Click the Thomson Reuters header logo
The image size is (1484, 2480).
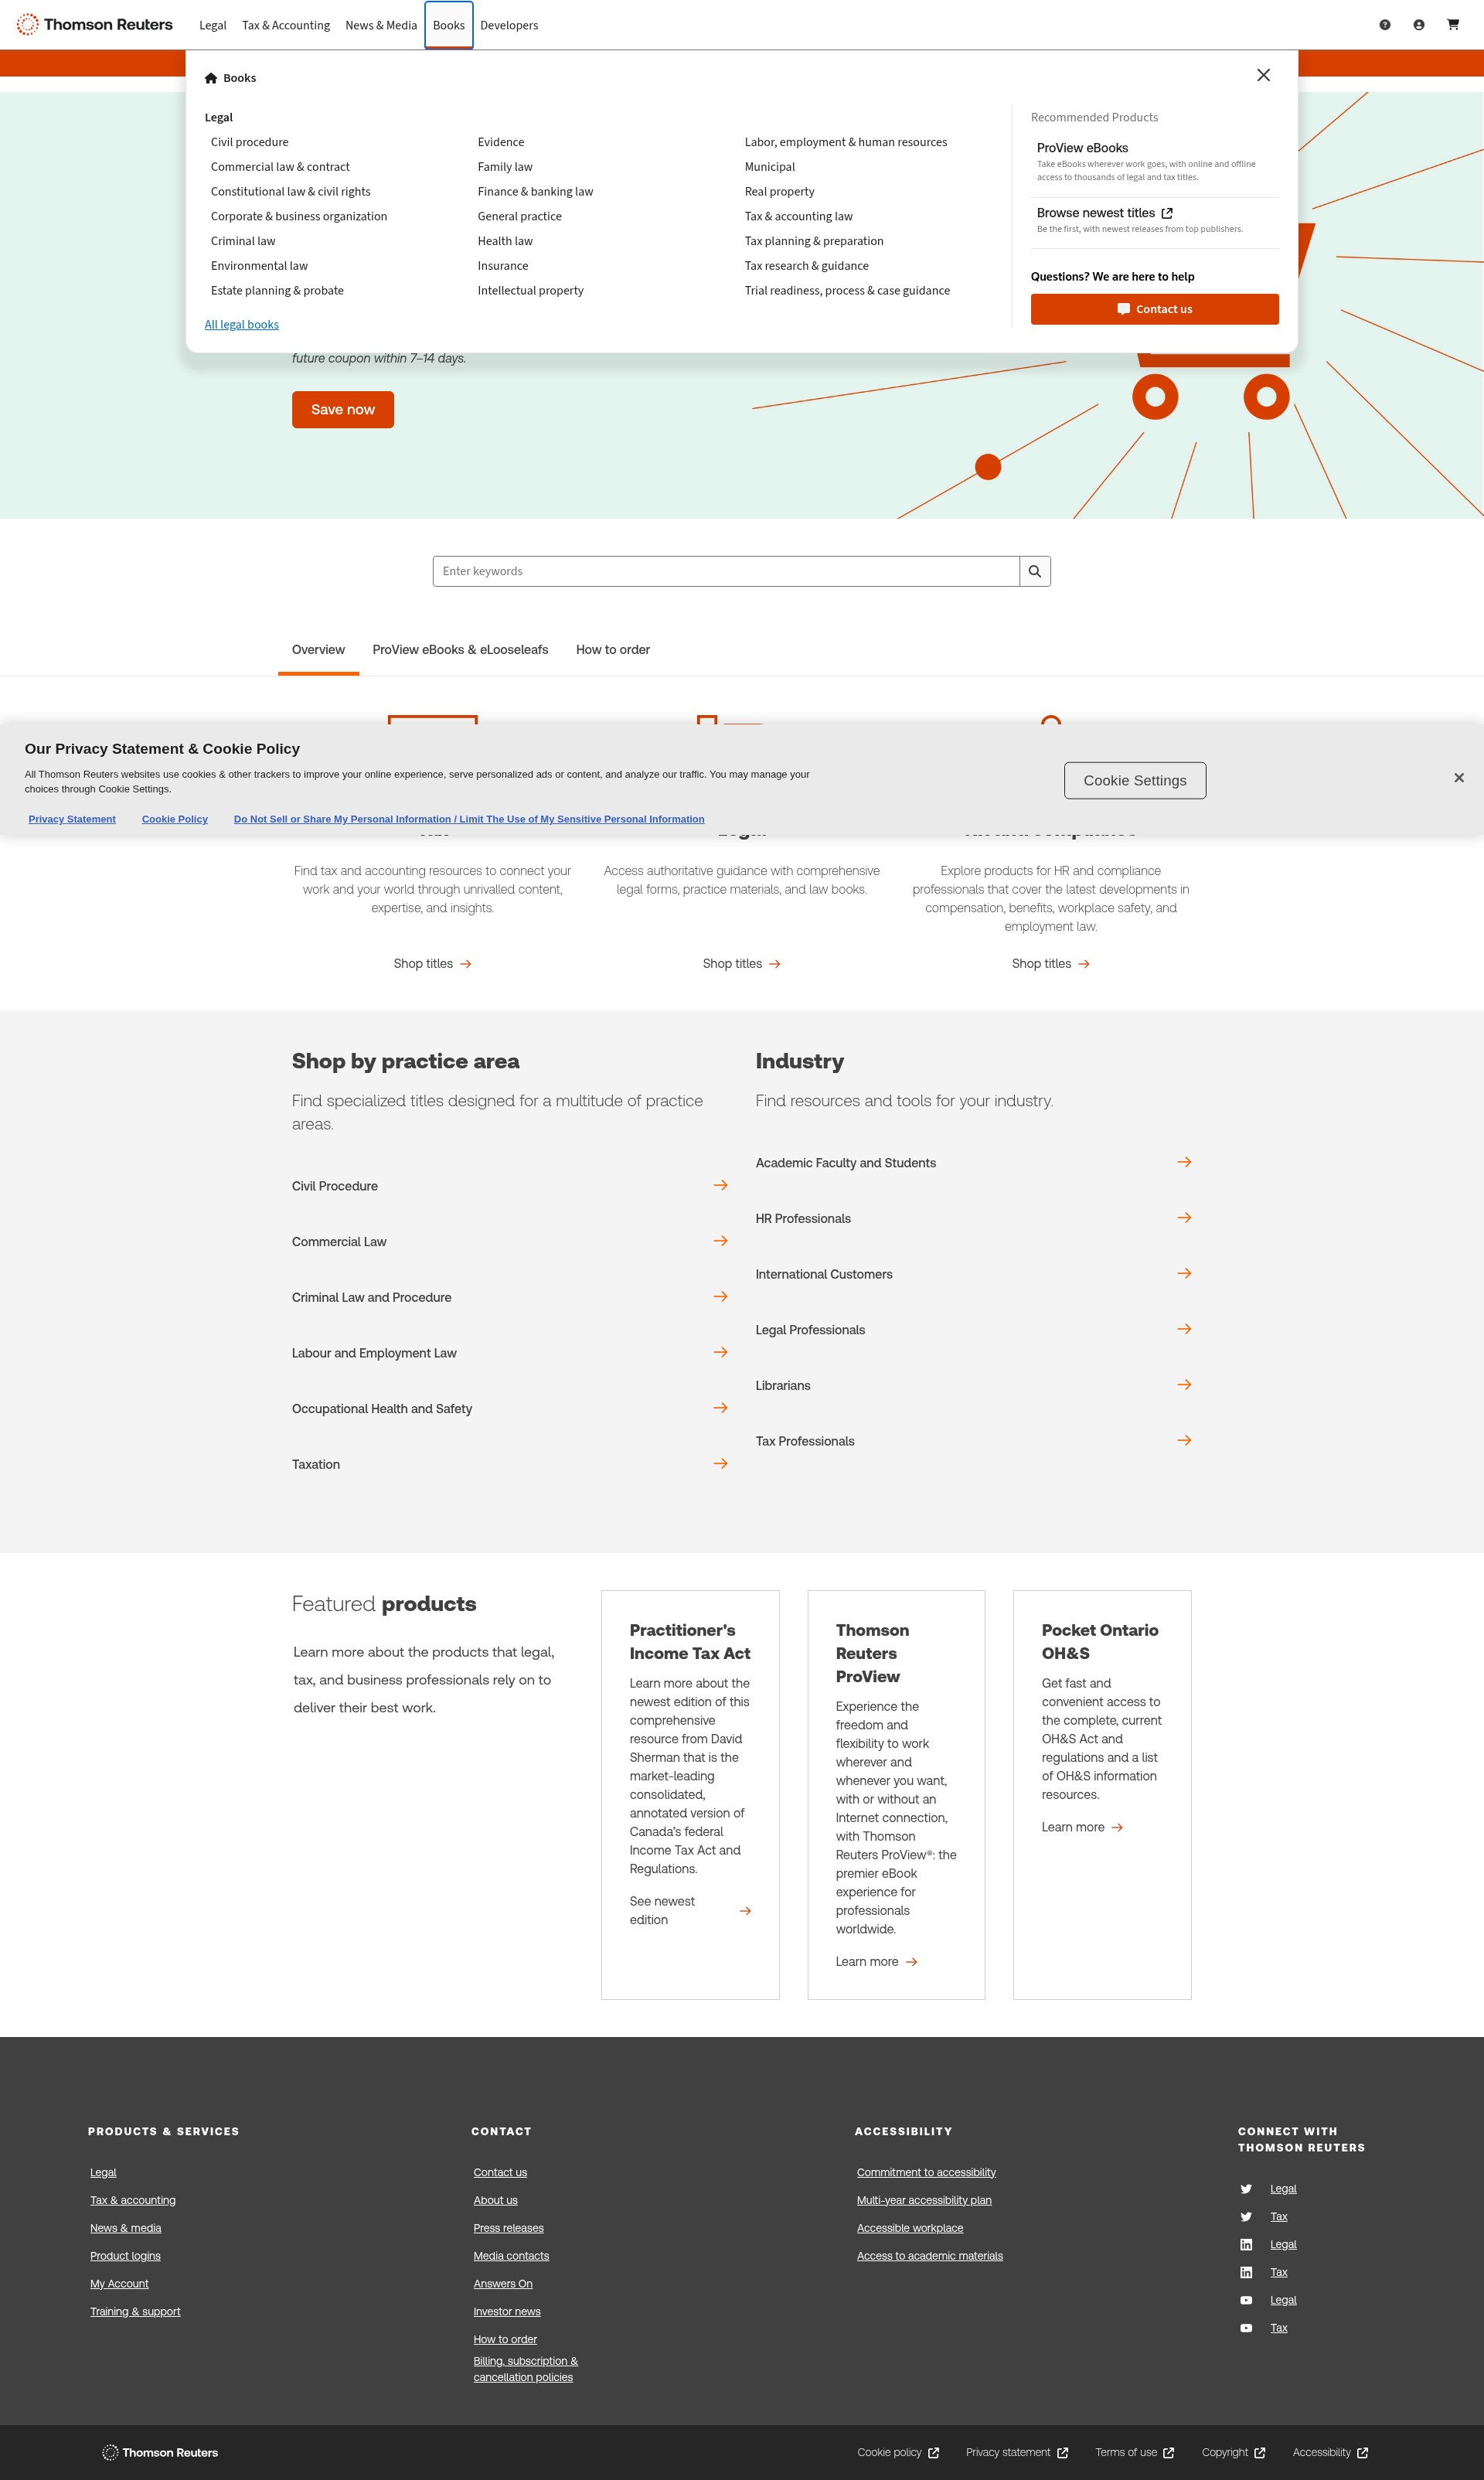[x=94, y=24]
